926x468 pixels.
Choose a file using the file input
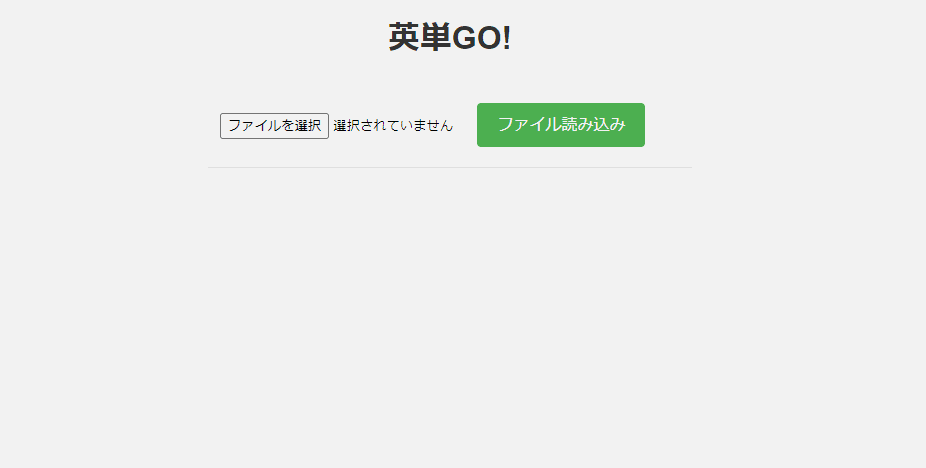point(337,126)
